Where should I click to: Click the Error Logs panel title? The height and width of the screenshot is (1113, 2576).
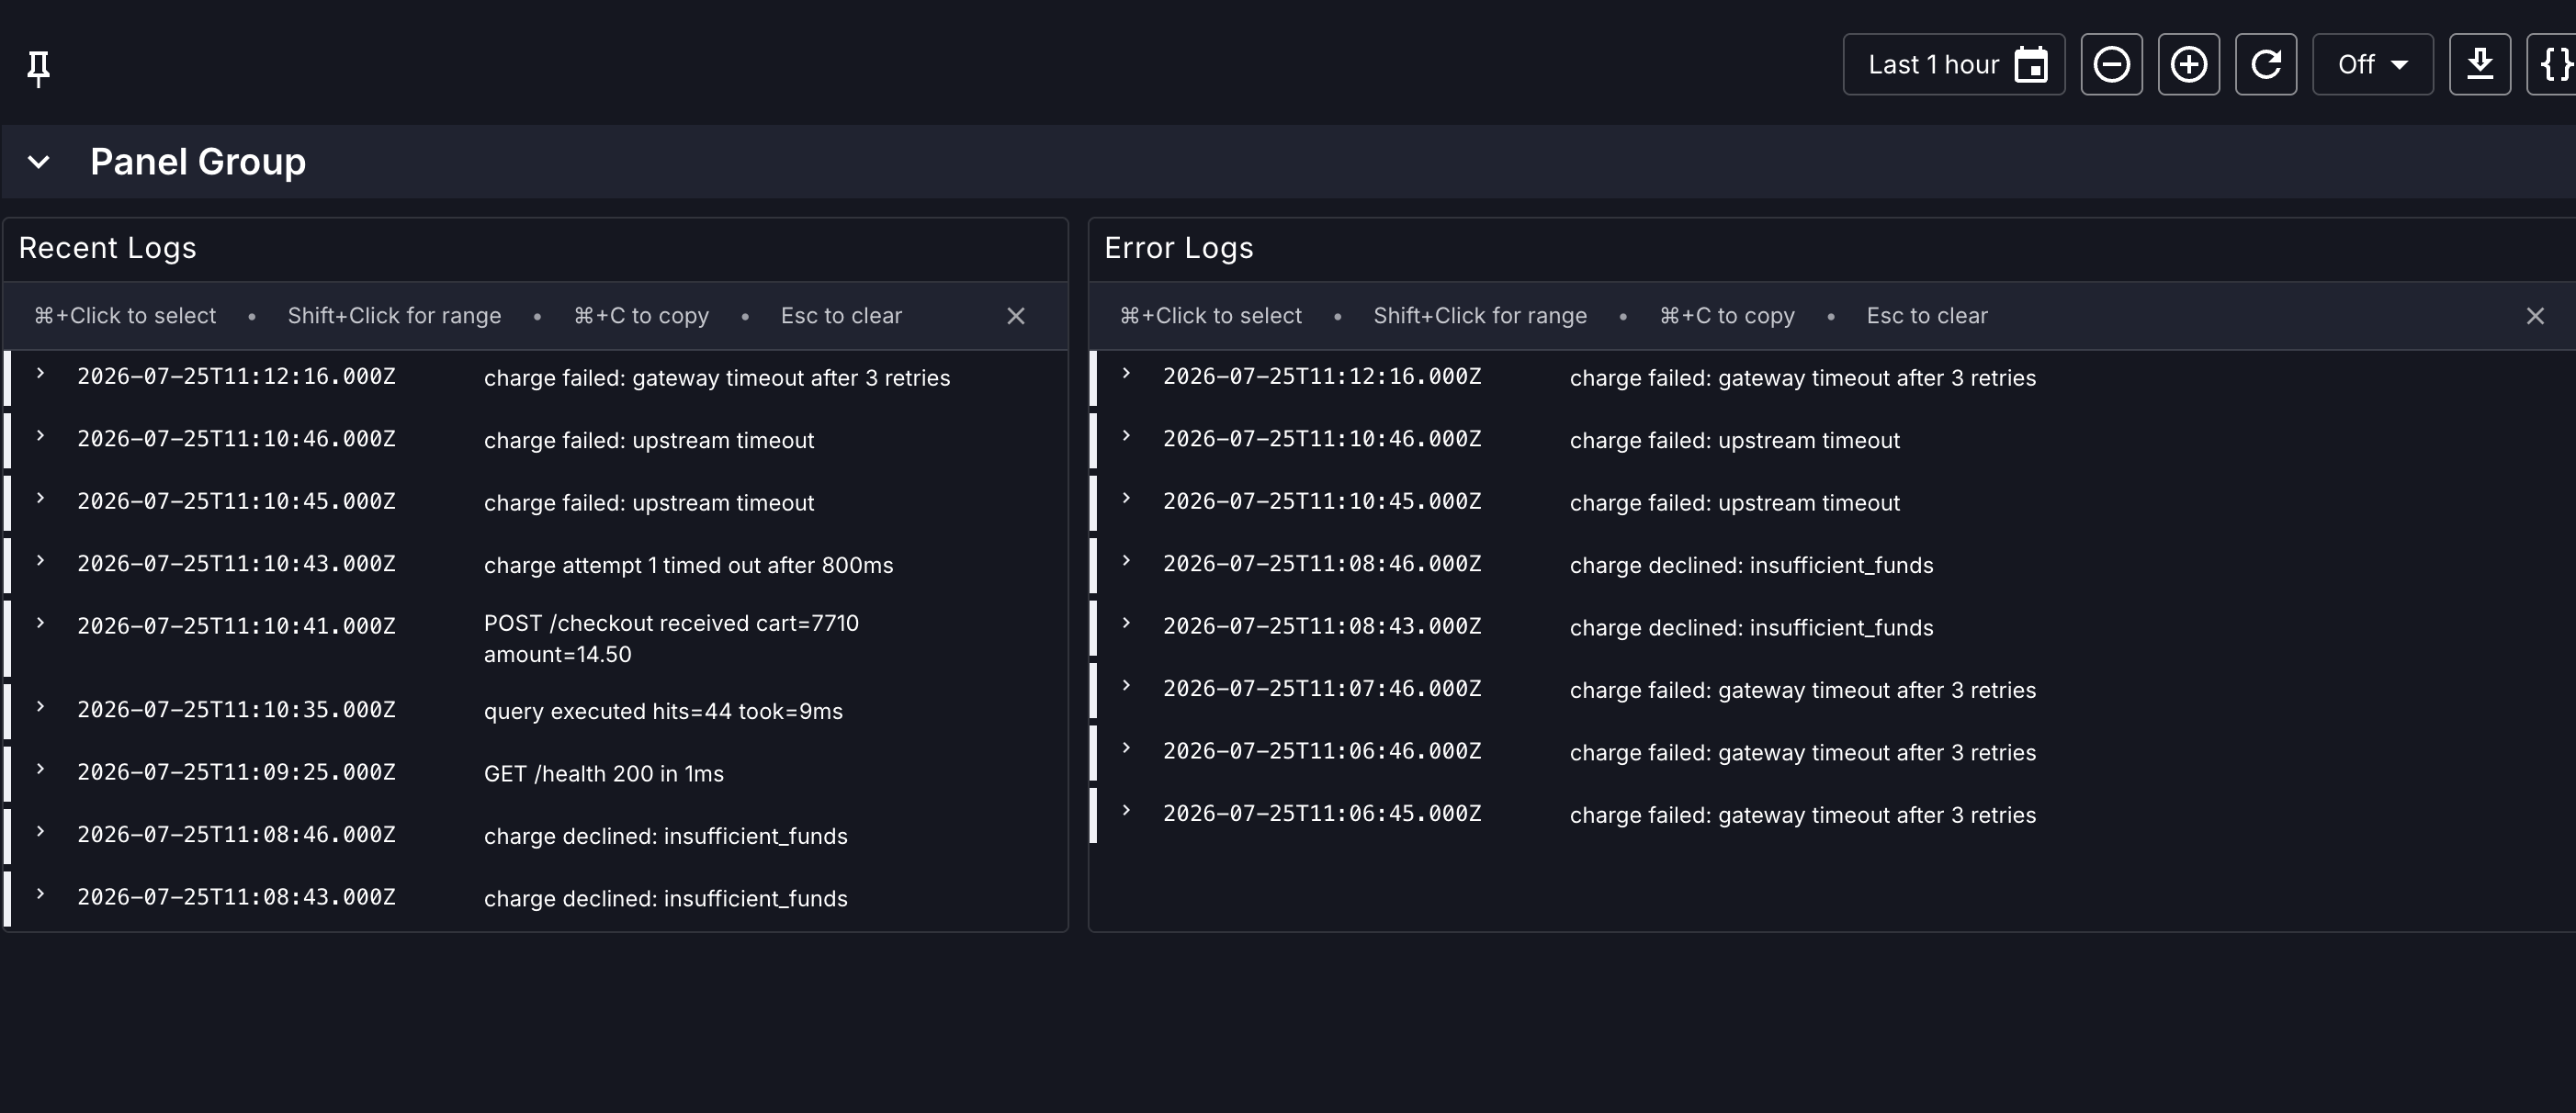click(1178, 248)
